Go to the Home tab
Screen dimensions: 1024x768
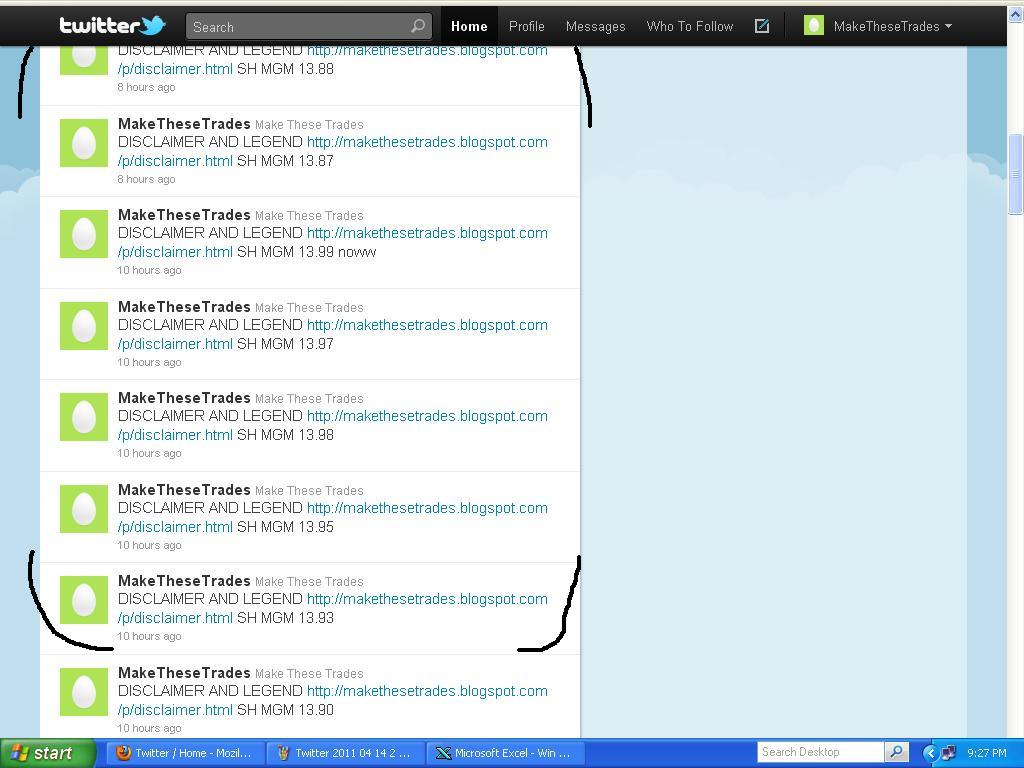point(469,26)
